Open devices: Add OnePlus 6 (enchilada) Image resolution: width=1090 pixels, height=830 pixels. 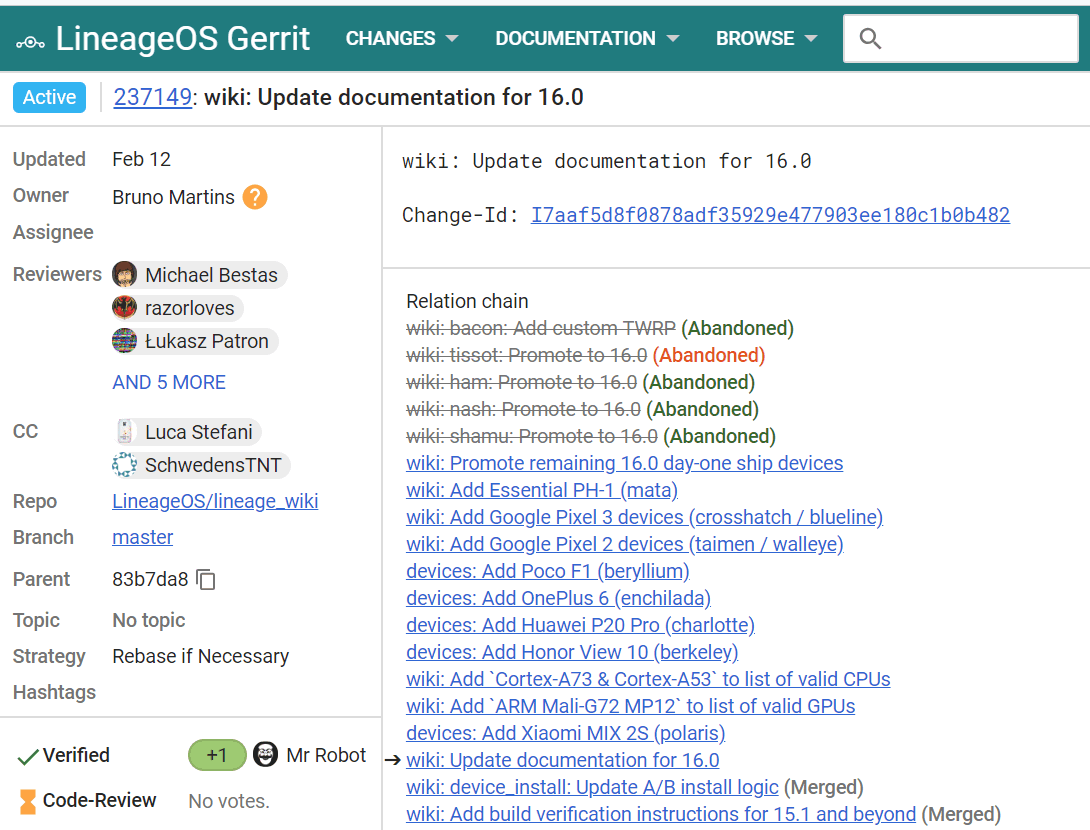558,598
